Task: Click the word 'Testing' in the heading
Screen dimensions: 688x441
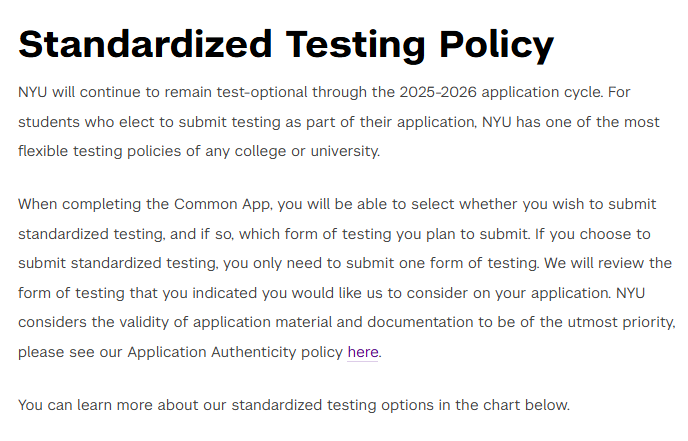Action: point(355,46)
